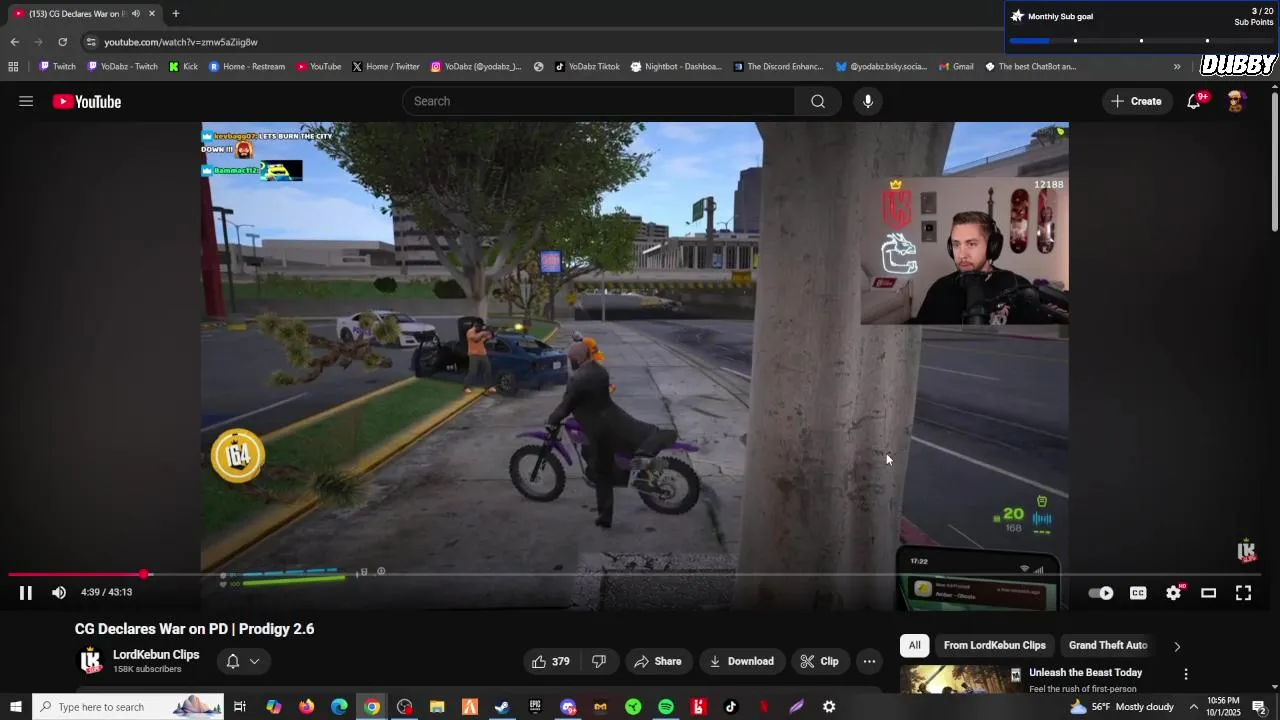1280x720 pixels.
Task: Create a clip of the video
Action: (820, 661)
